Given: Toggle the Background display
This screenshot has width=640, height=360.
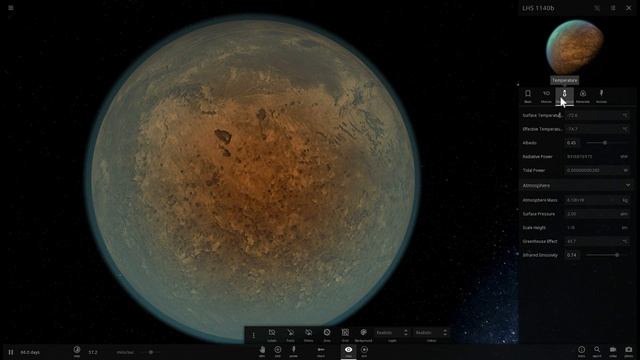Looking at the screenshot, I should tap(363, 335).
